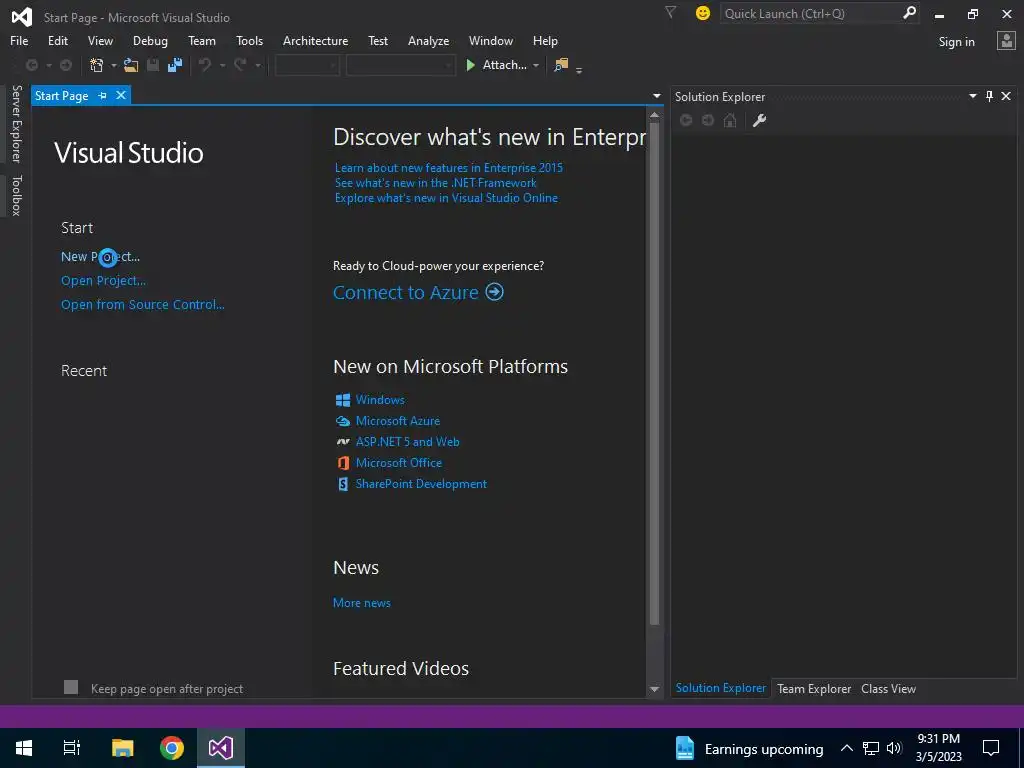This screenshot has width=1024, height=768.
Task: Expand the New Project toolbar dropdown arrow
Action: [x=113, y=65]
